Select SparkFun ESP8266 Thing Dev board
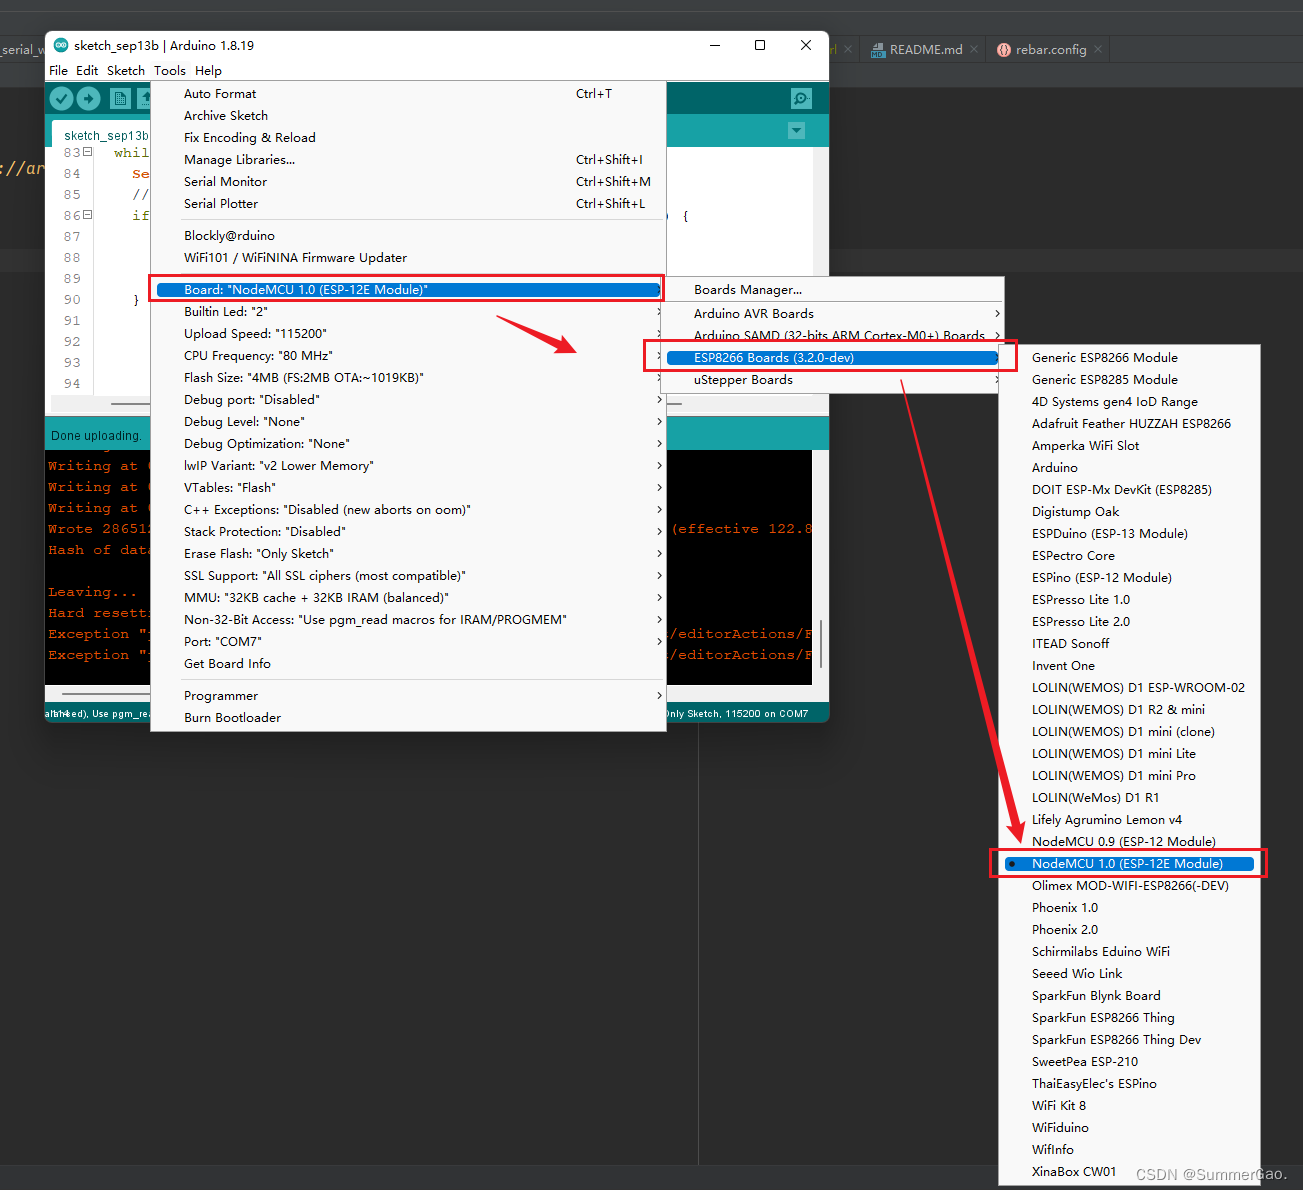Screen dimensions: 1303x1190 [1129, 1040]
